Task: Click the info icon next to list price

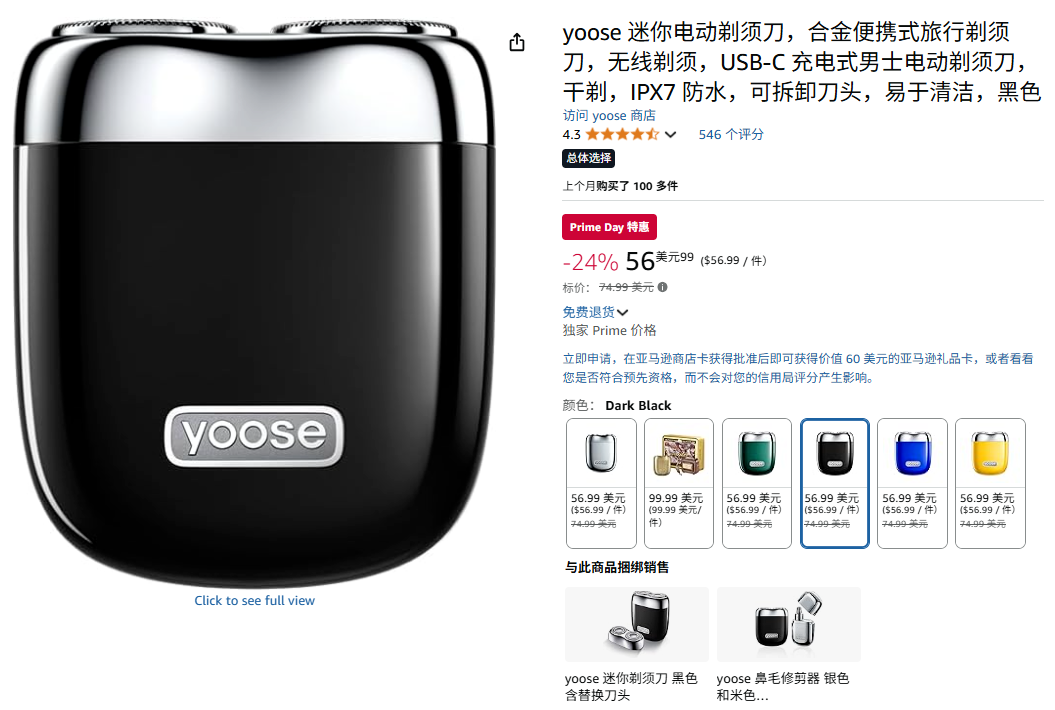Action: pyautogui.click(x=663, y=287)
